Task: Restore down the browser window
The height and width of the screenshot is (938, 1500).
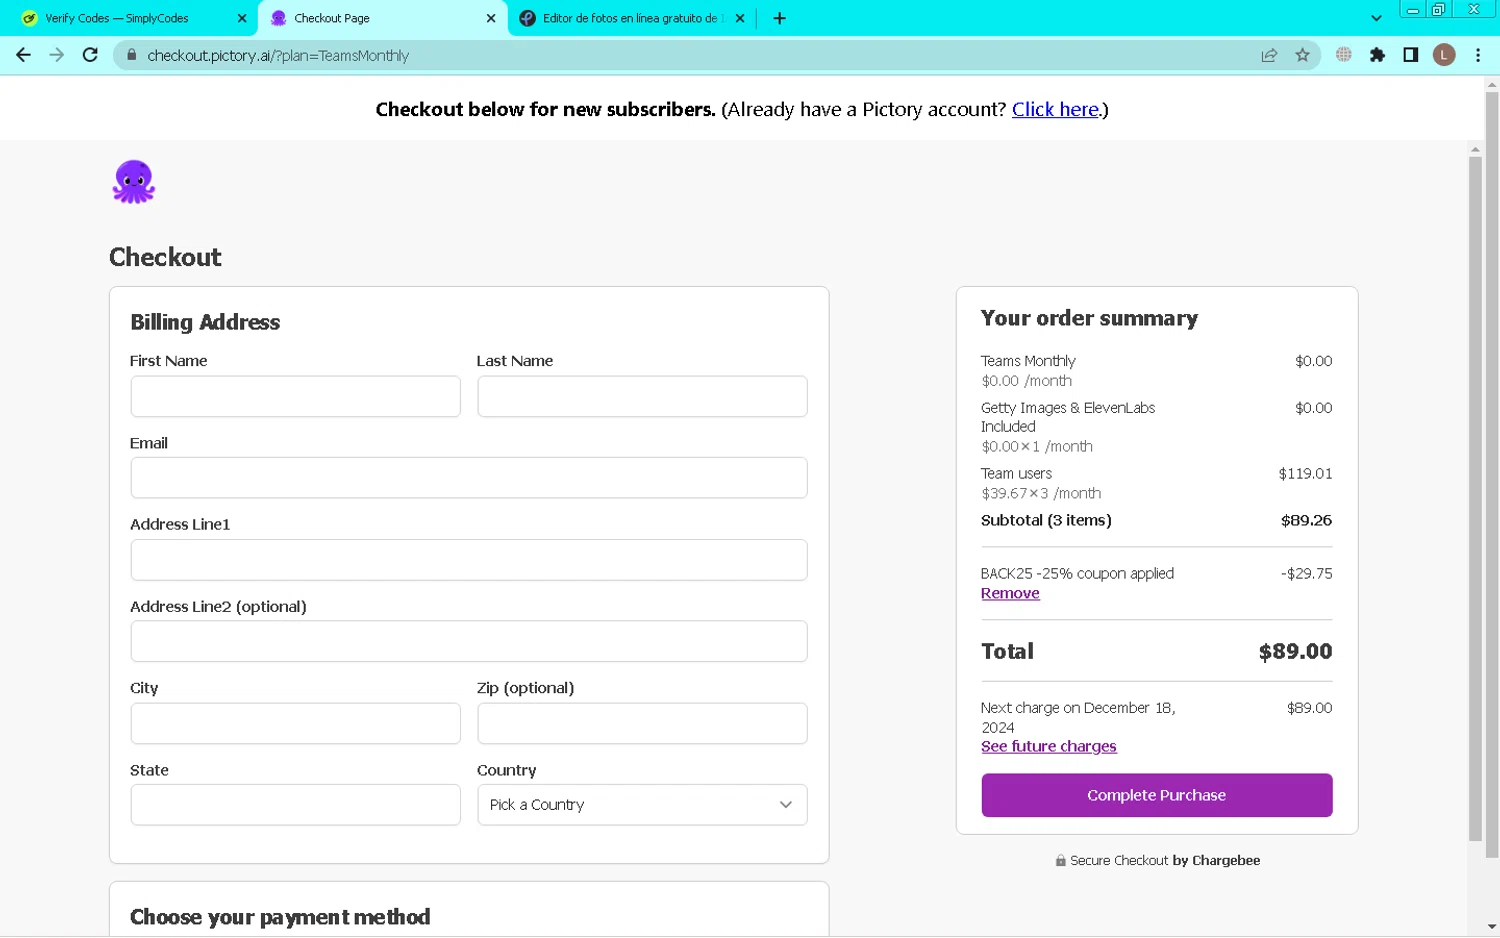Action: [x=1438, y=9]
